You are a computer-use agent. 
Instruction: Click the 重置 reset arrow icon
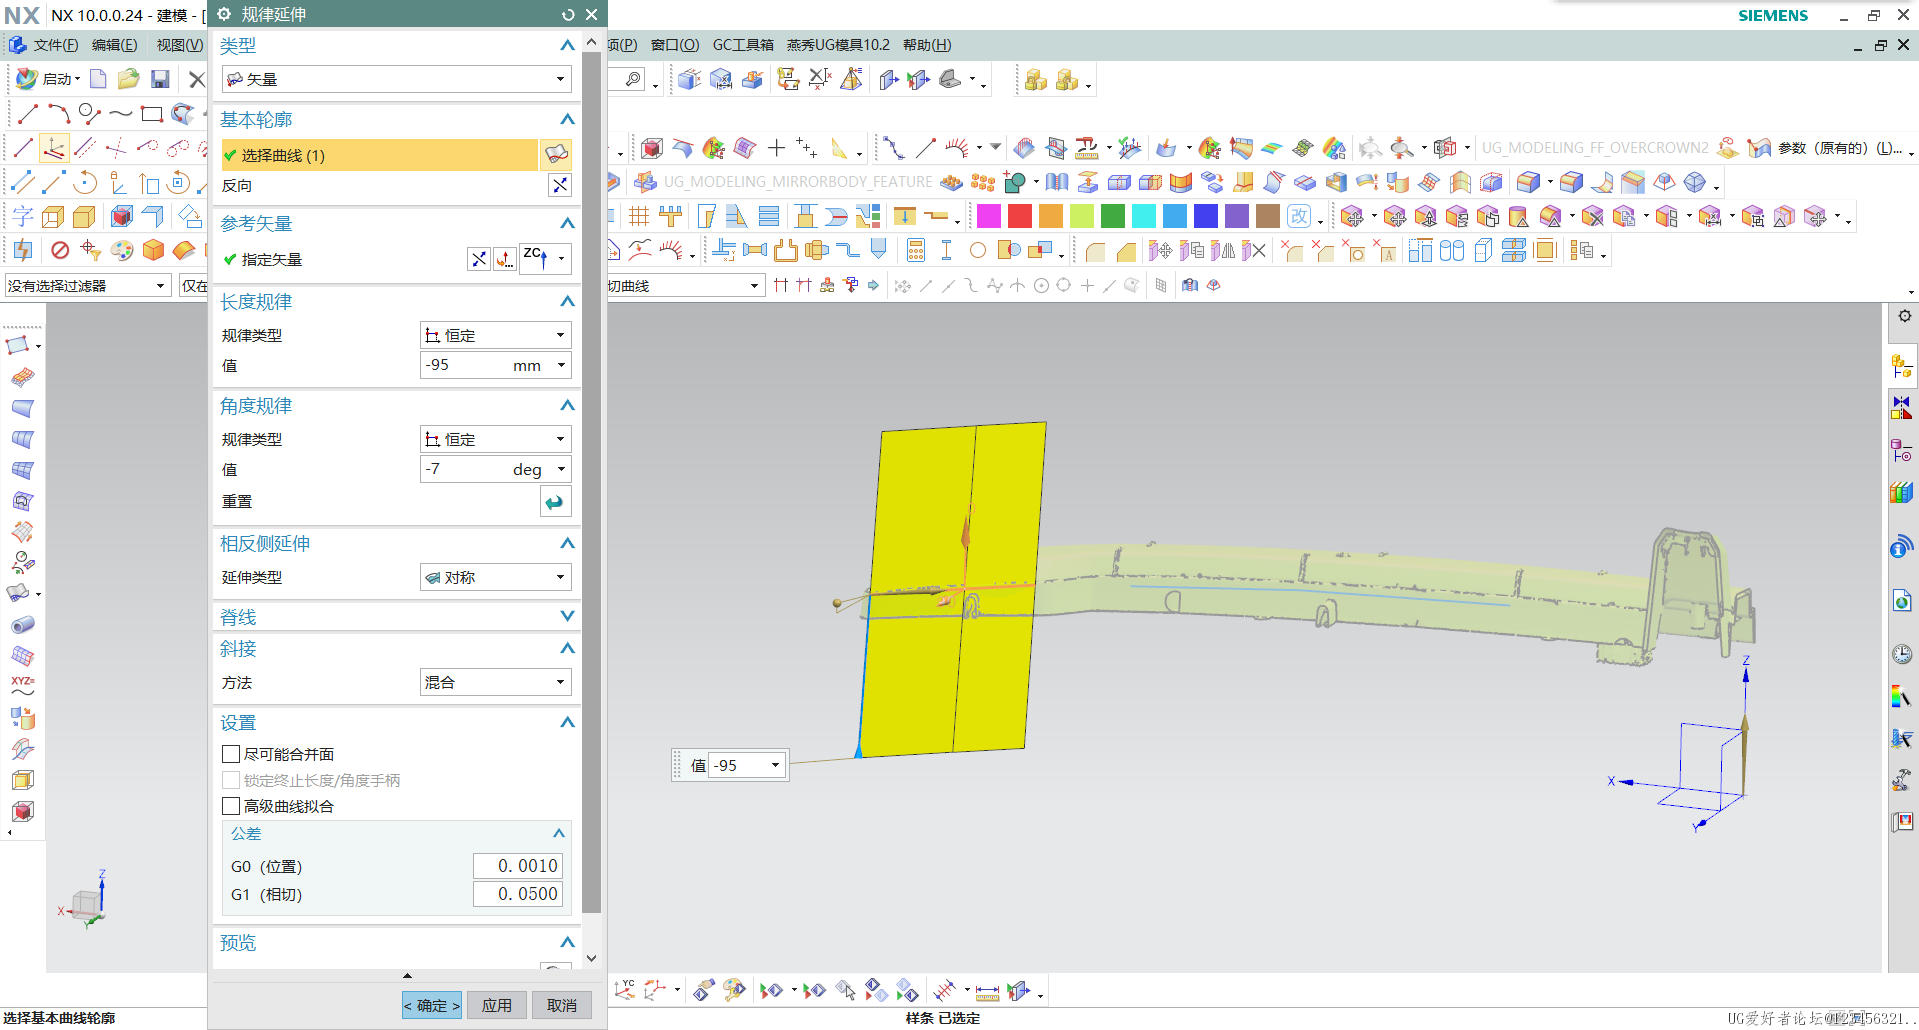click(555, 502)
